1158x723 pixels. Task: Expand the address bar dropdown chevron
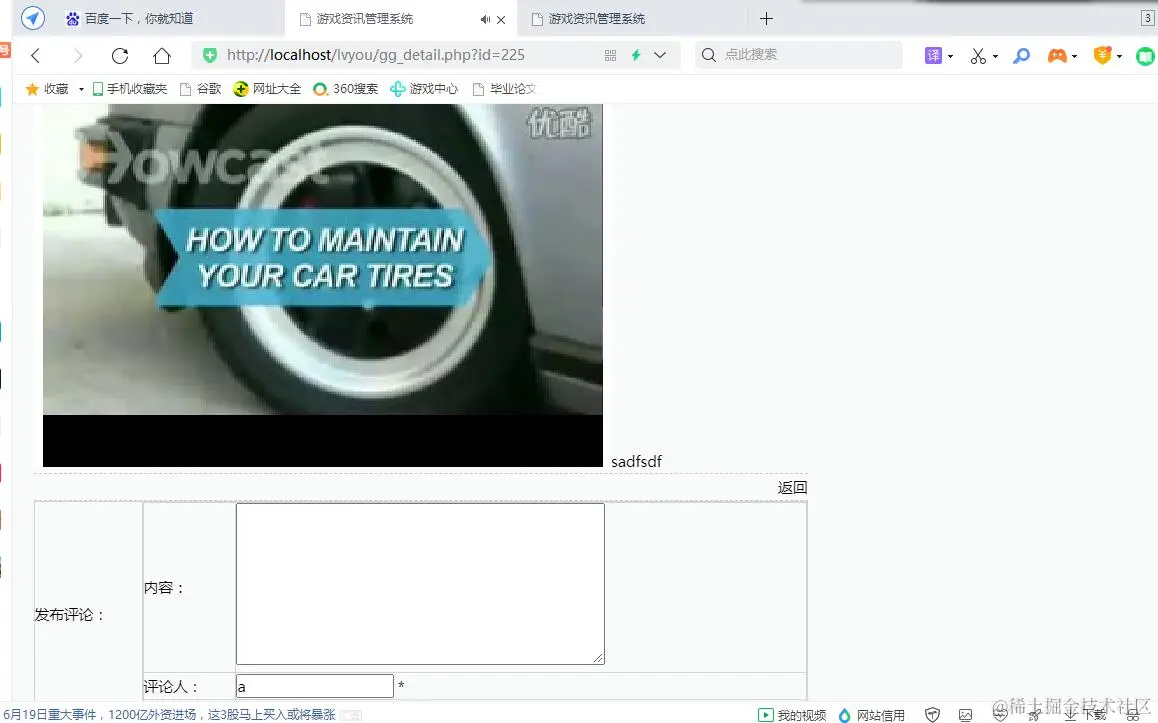coord(660,55)
